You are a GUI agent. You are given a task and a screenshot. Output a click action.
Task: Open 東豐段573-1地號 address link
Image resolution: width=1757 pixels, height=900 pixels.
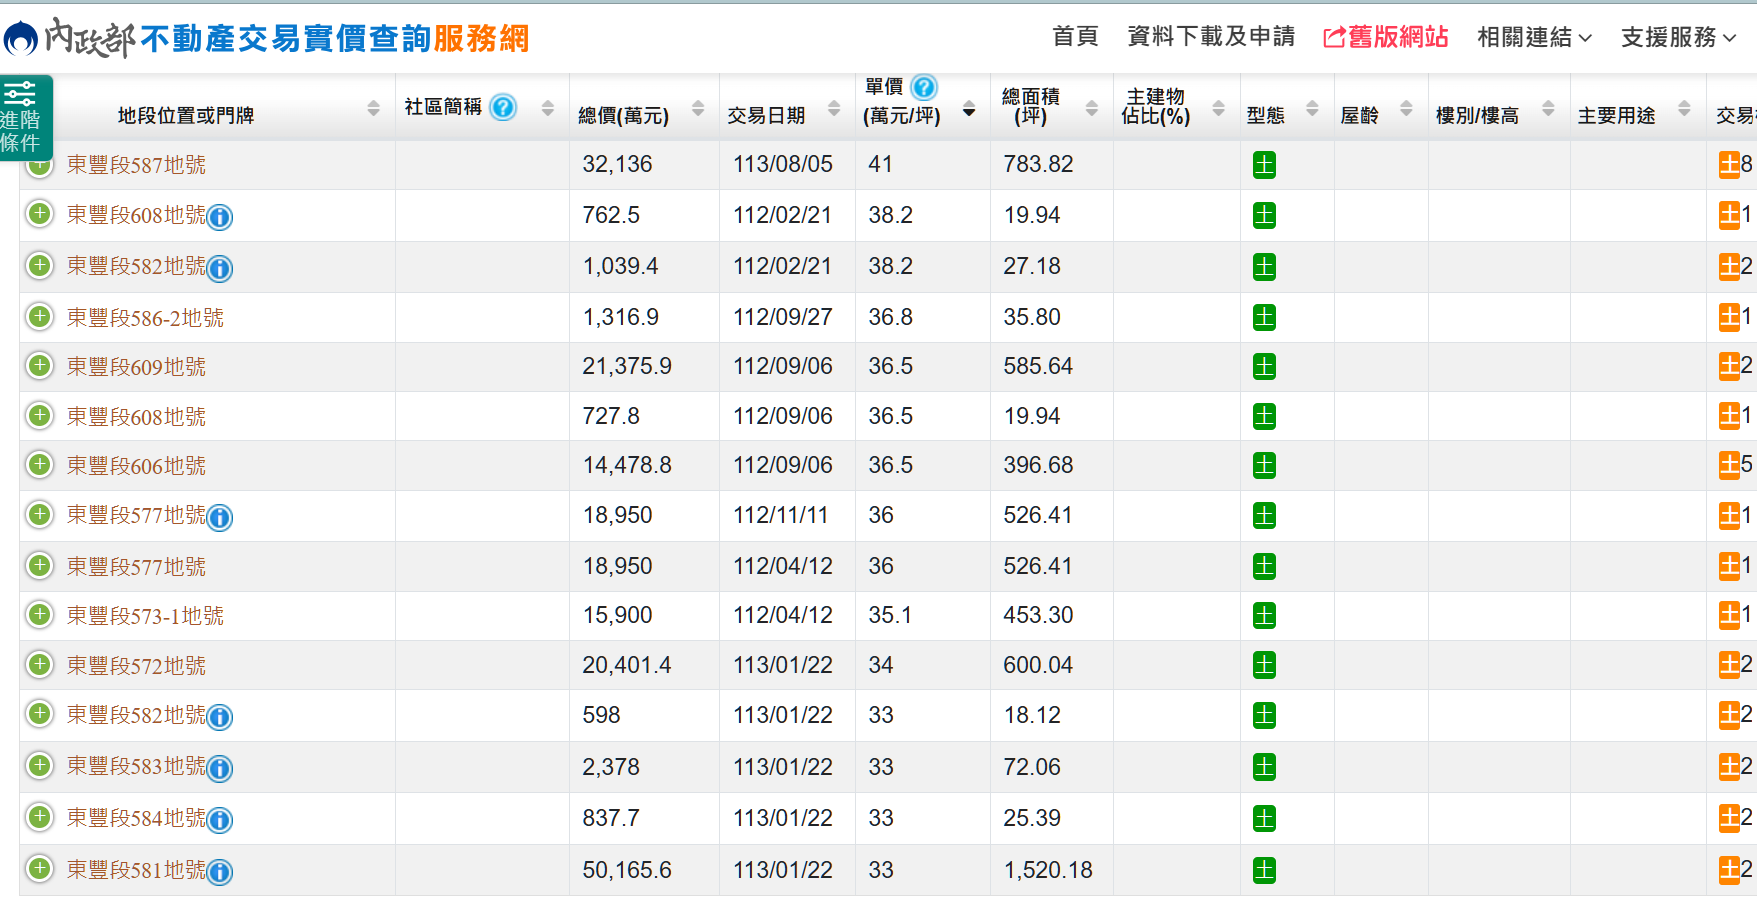click(x=145, y=616)
